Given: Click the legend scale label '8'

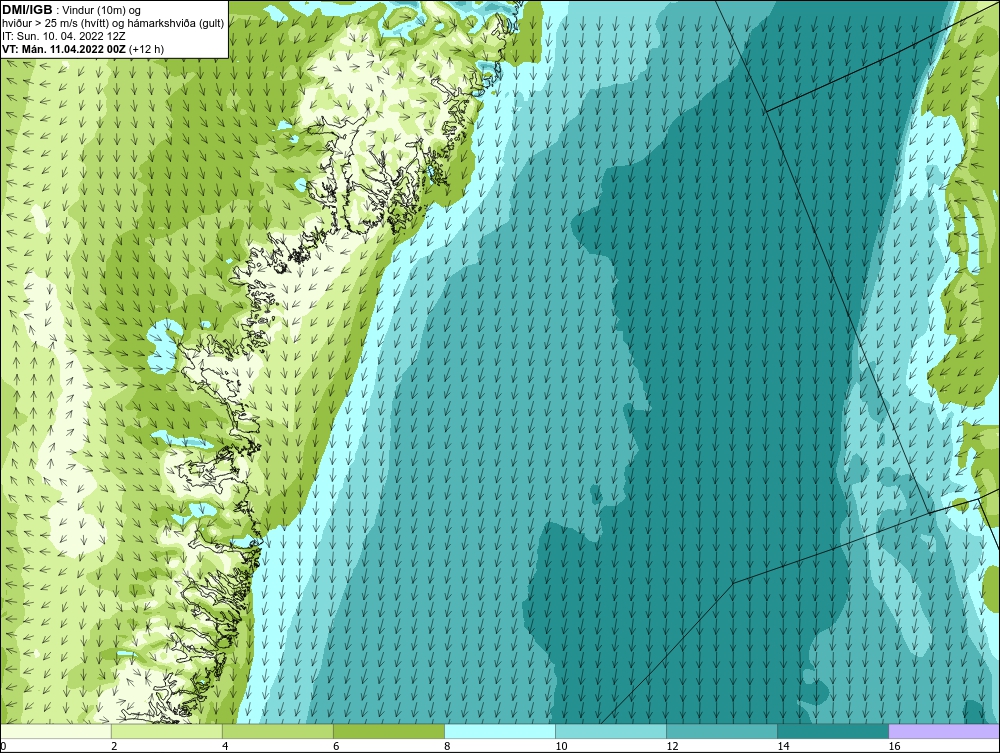Looking at the screenshot, I should (447, 746).
